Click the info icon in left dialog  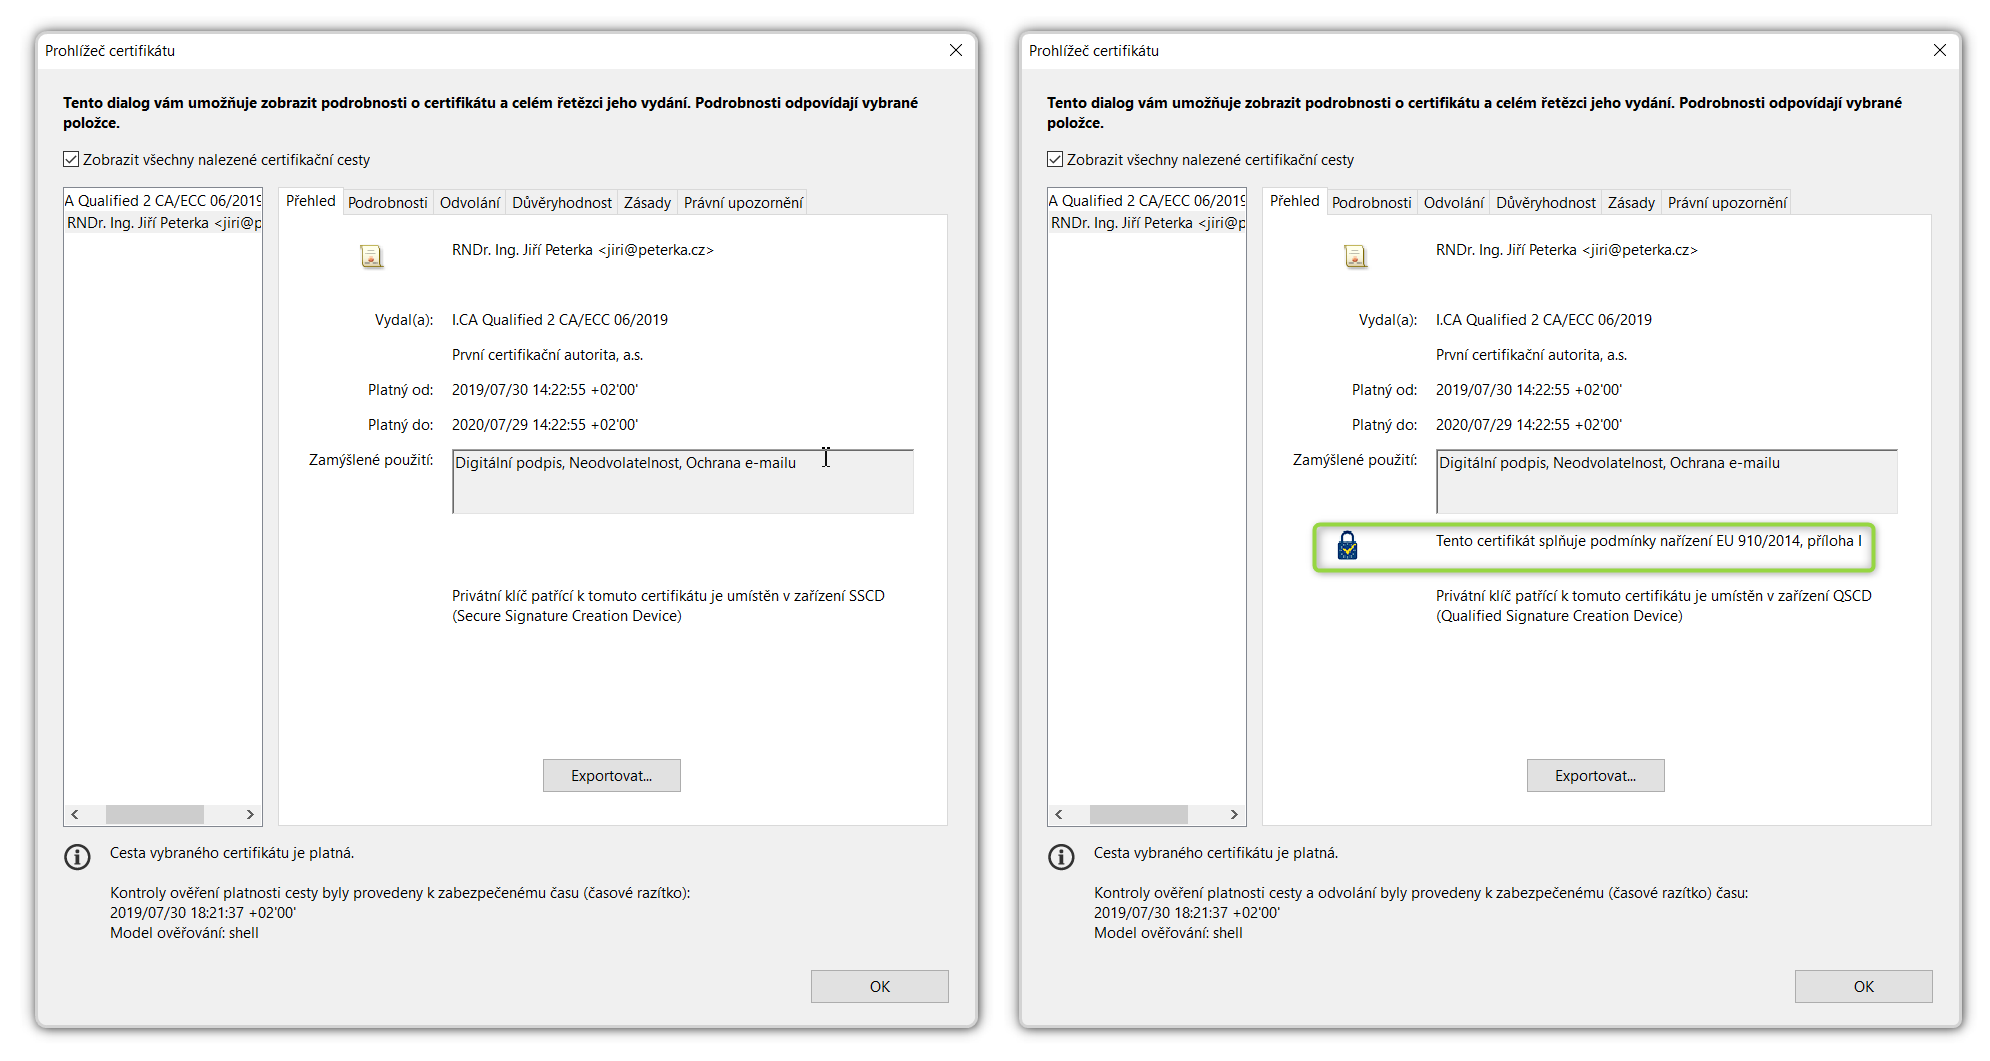[x=77, y=857]
